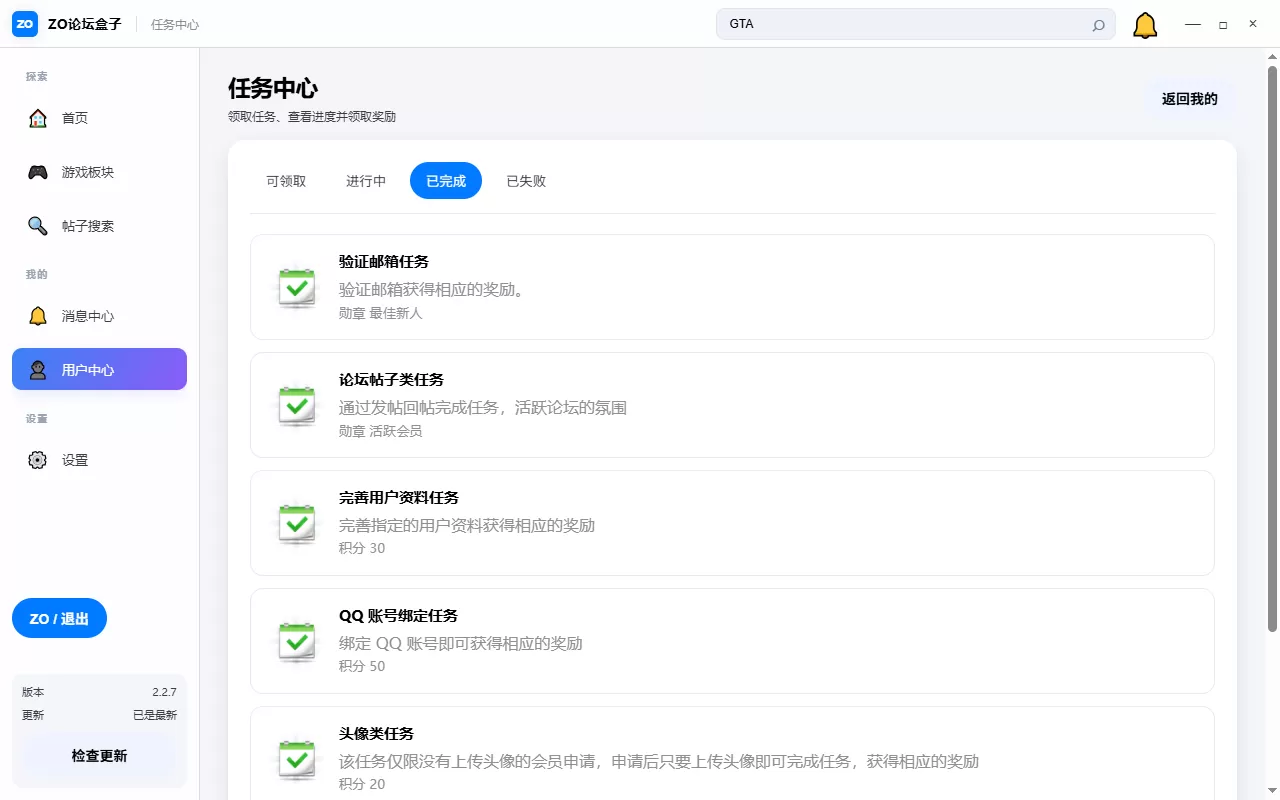Click the ZO / 退出 logout button

[59, 619]
